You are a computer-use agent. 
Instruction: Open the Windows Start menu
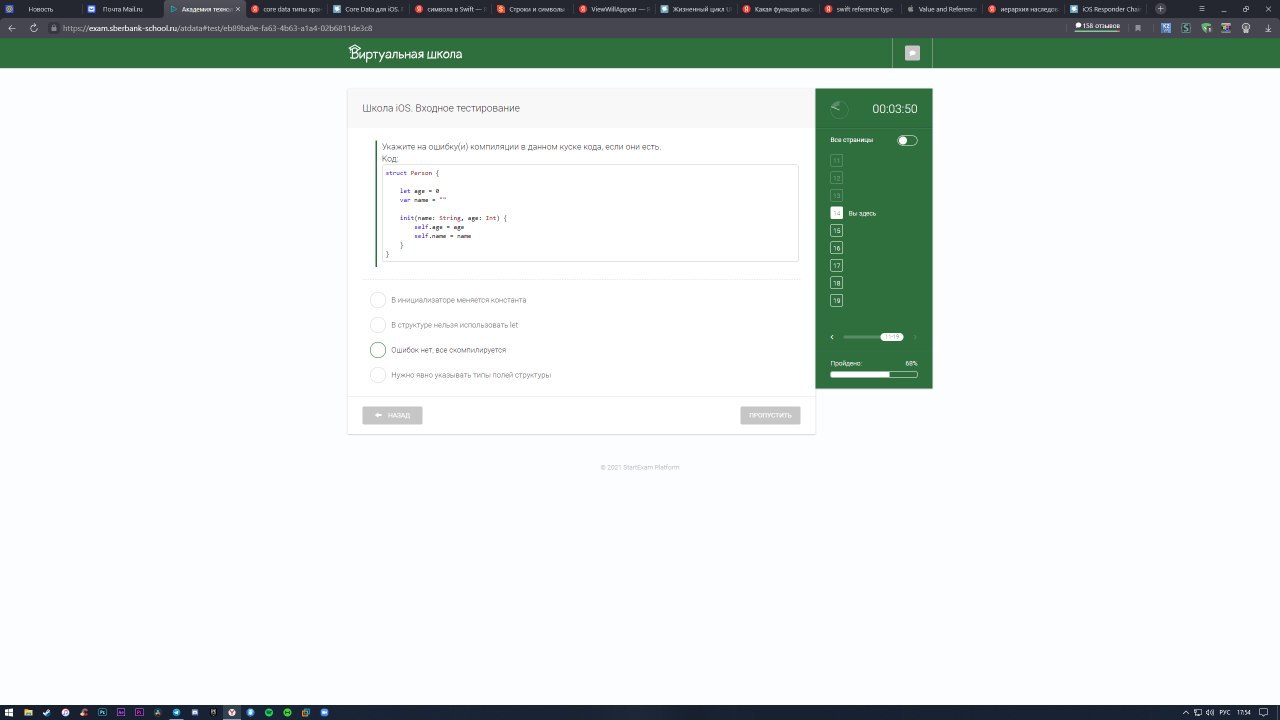(9, 712)
